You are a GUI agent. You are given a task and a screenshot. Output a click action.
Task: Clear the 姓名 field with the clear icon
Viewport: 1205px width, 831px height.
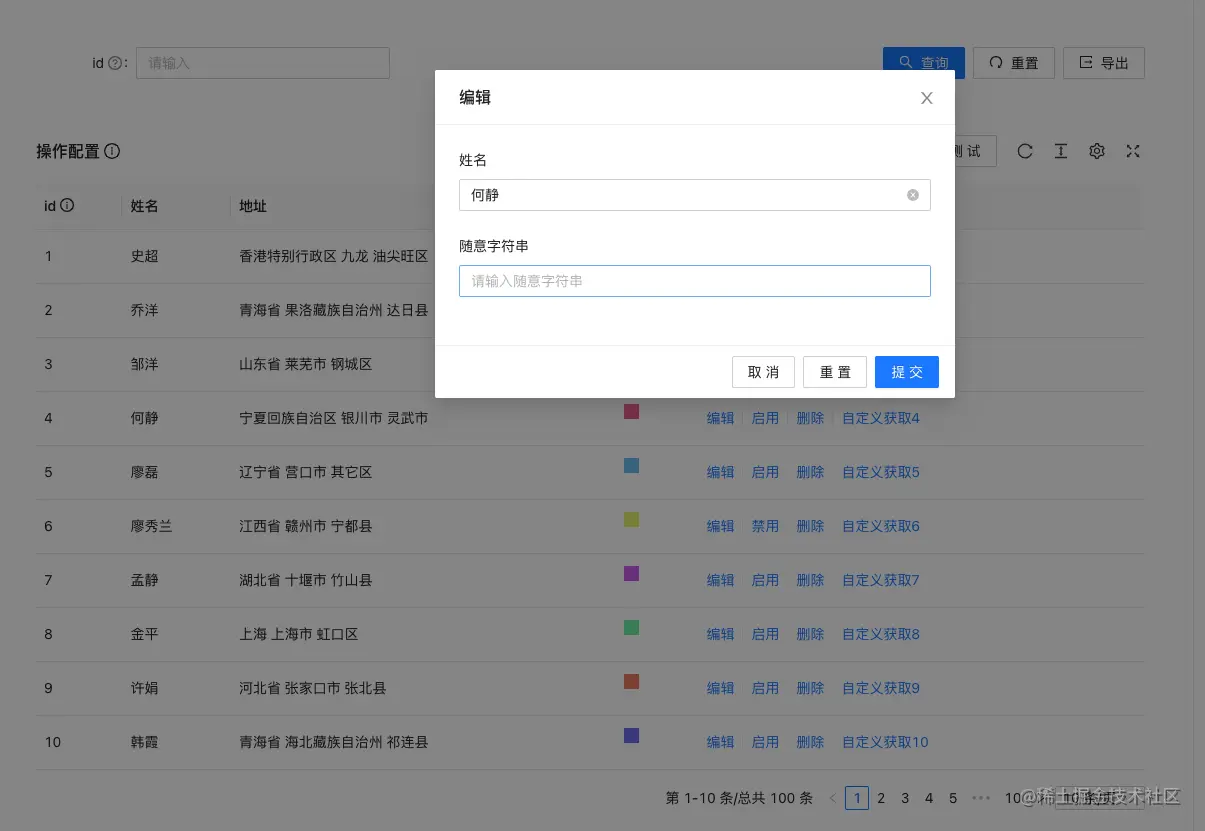point(913,195)
